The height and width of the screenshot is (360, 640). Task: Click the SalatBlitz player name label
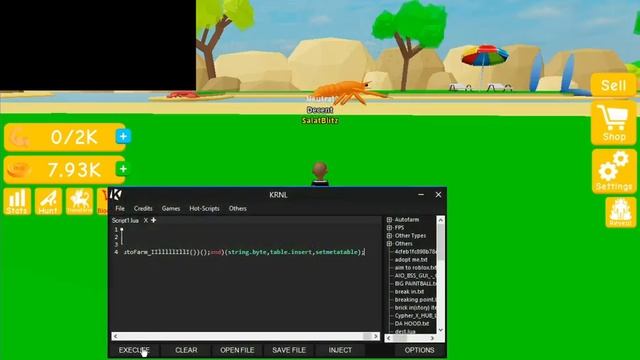(320, 120)
